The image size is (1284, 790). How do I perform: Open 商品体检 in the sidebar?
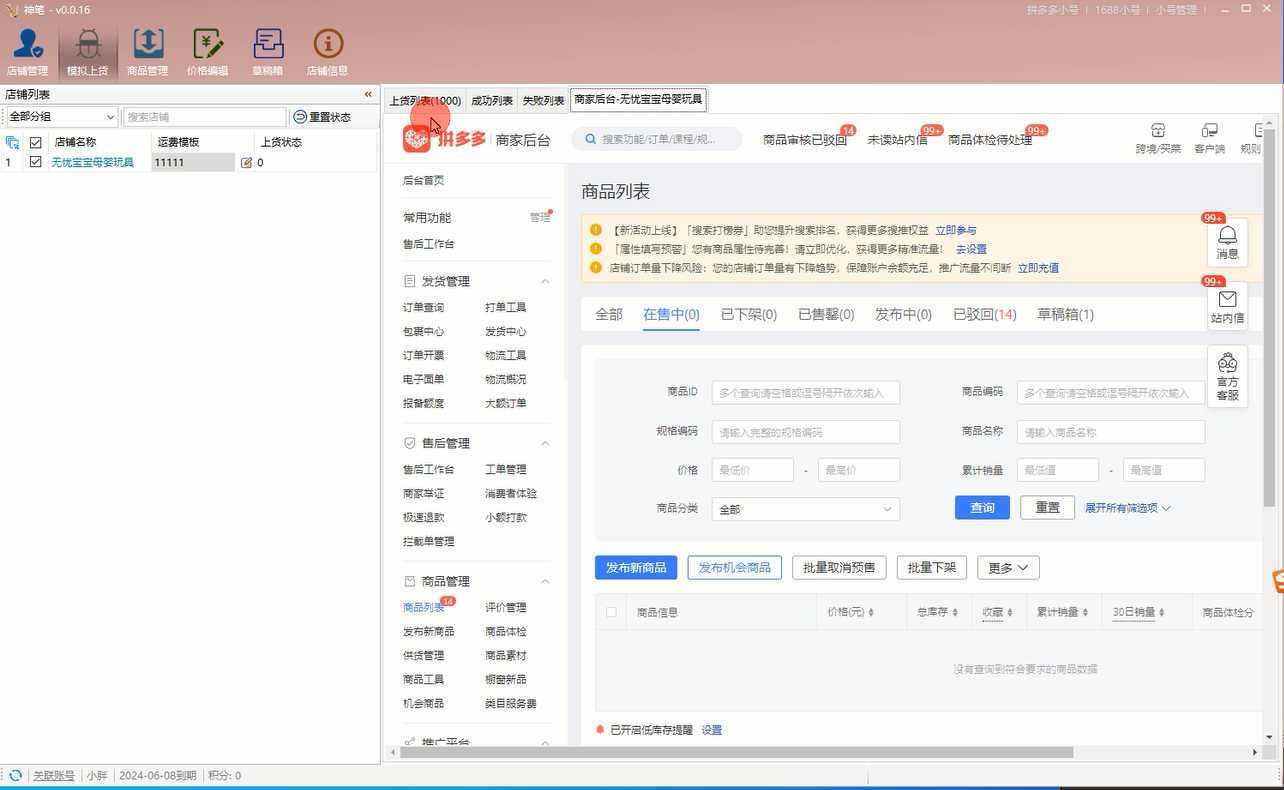click(506, 631)
